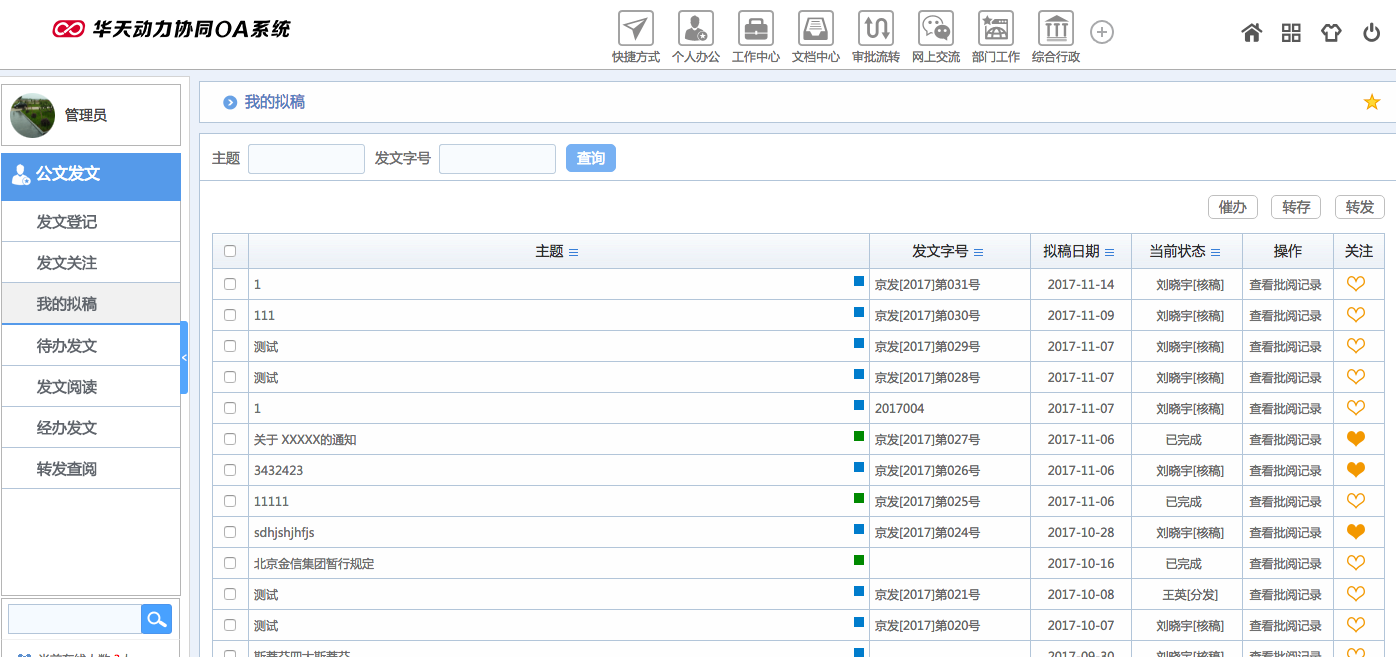This screenshot has height=657, width=1396.
Task: Click the magnifier search button in sidebar
Action: pyautogui.click(x=156, y=619)
